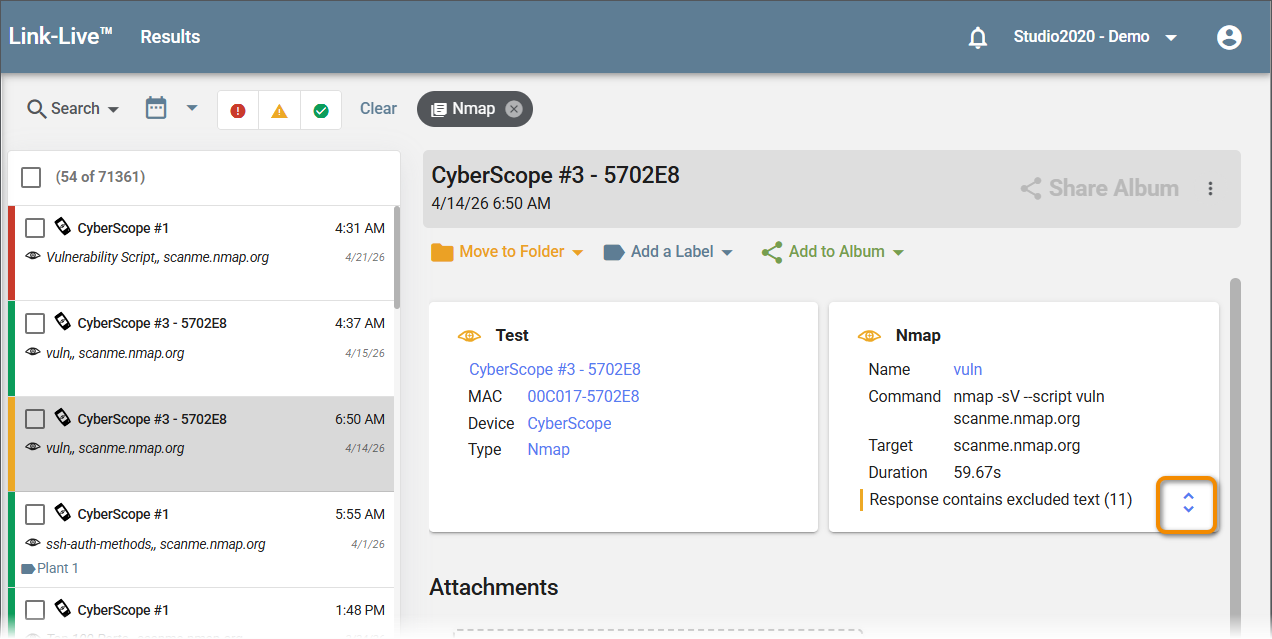Open the calendar date filter
Viewport: 1272px width, 639px height.
(156, 108)
